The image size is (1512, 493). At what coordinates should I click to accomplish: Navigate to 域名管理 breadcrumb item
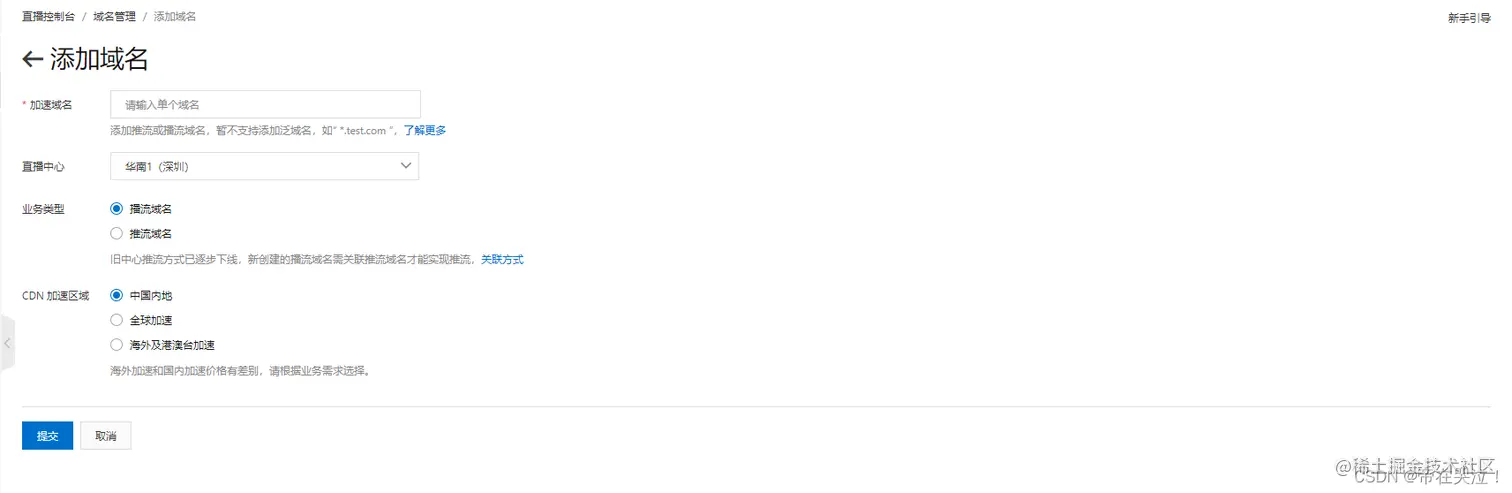point(114,17)
